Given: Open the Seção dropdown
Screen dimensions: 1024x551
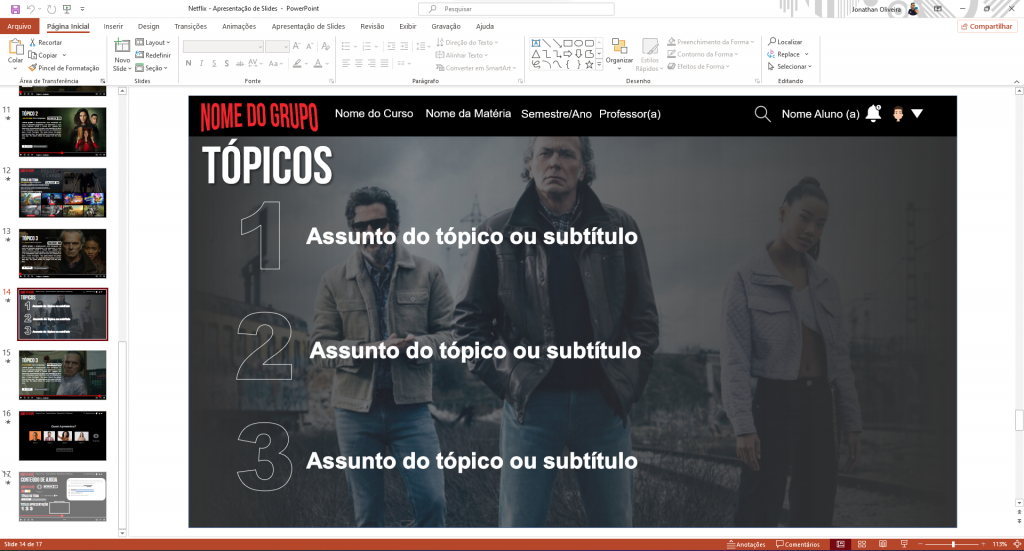Looking at the screenshot, I should (152, 68).
